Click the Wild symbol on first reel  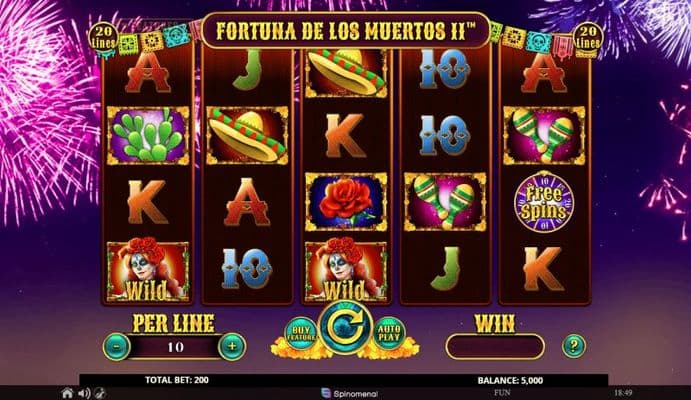click(148, 271)
